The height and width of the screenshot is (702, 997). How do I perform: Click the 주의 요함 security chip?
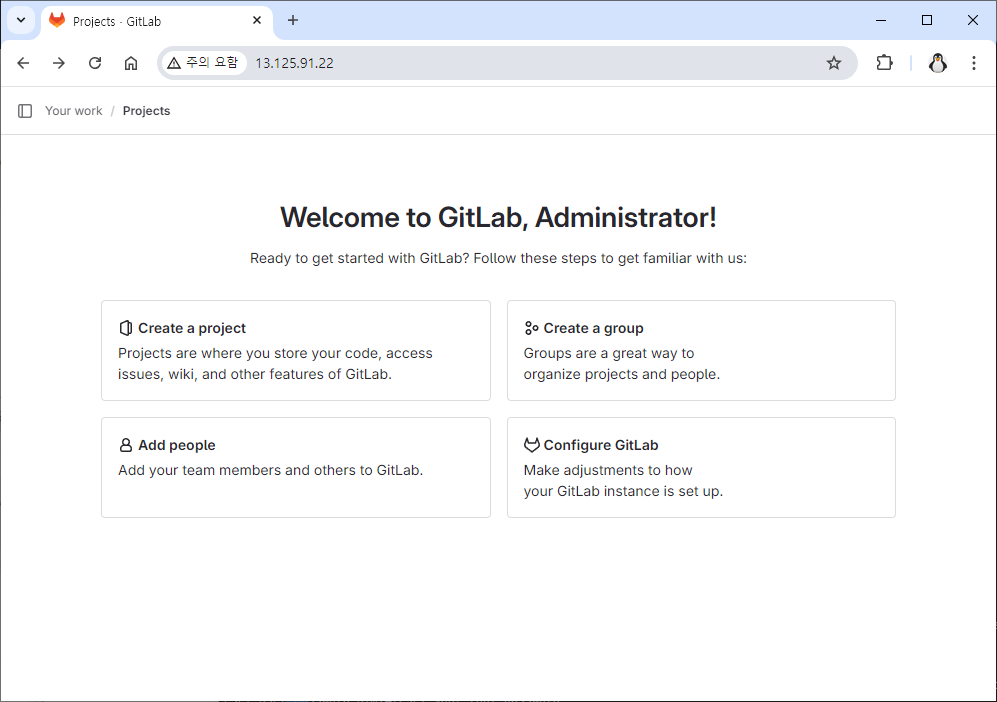[x=203, y=63]
